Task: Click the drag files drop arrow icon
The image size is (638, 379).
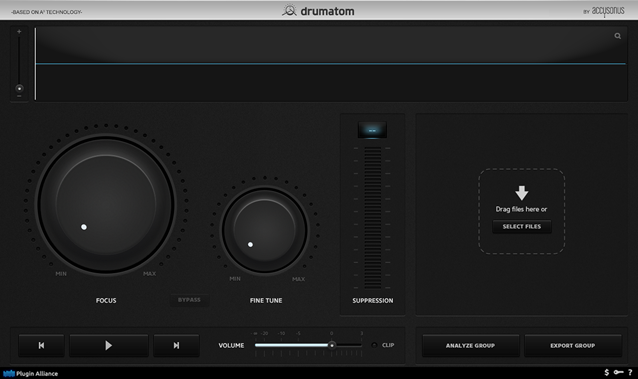Action: coord(522,193)
